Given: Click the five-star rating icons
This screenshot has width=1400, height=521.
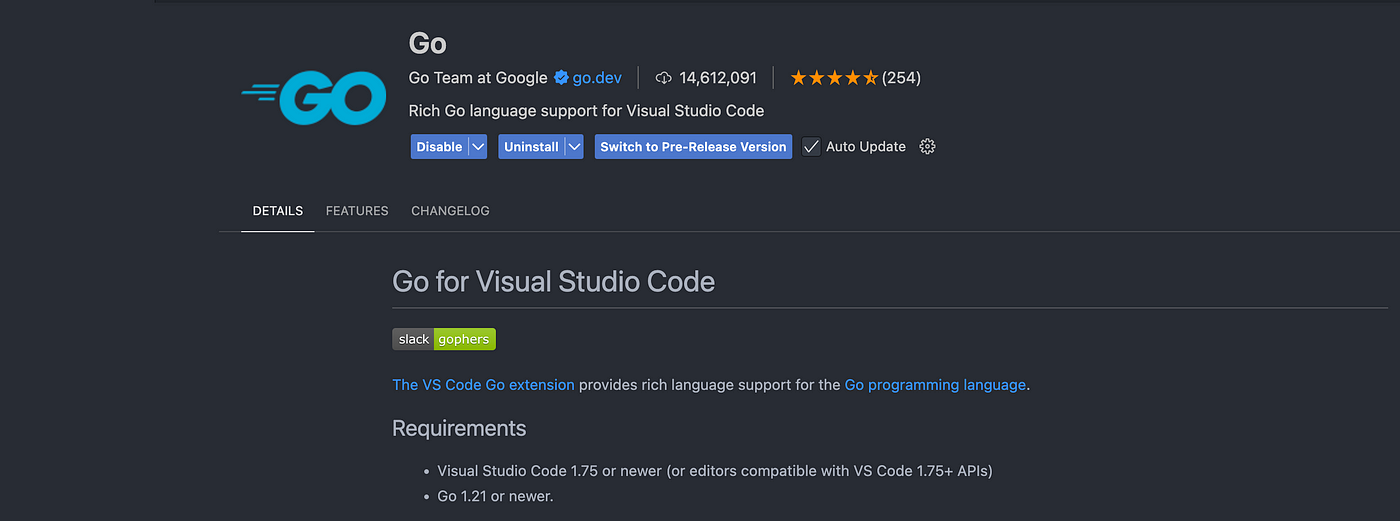Looking at the screenshot, I should pyautogui.click(x=834, y=78).
